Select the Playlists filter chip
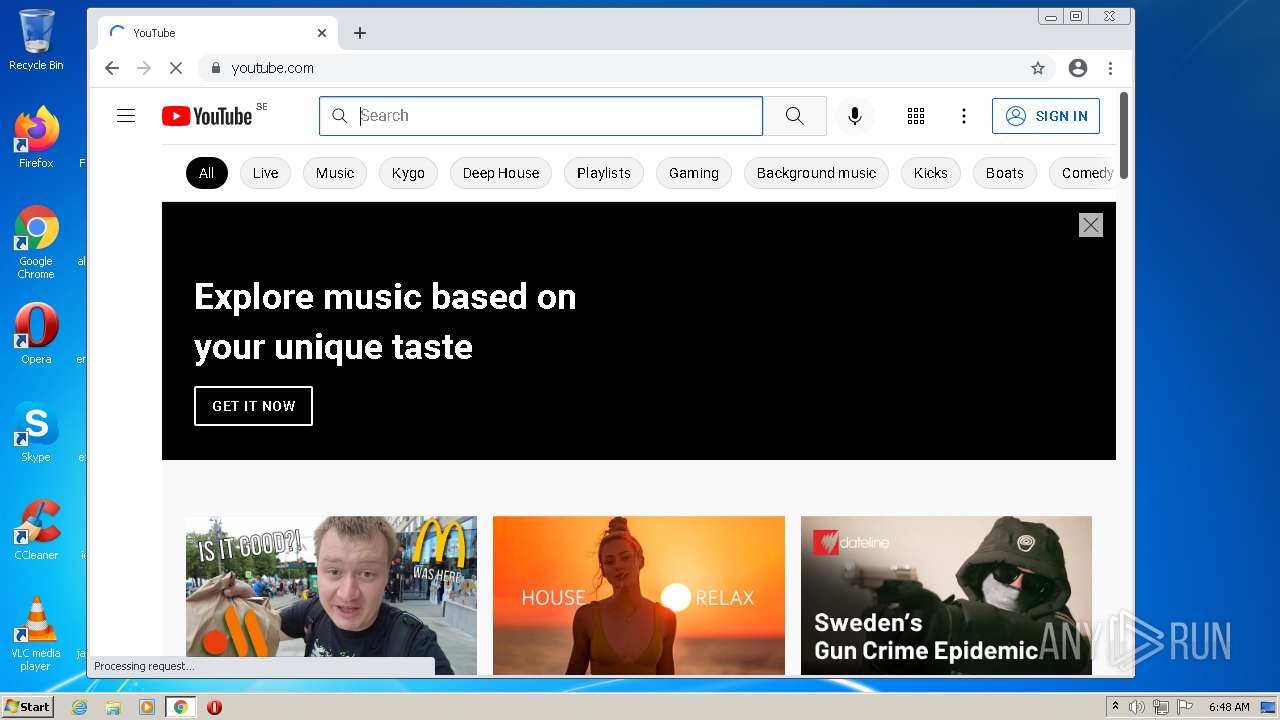Screen dimensions: 1280x720 tap(604, 173)
